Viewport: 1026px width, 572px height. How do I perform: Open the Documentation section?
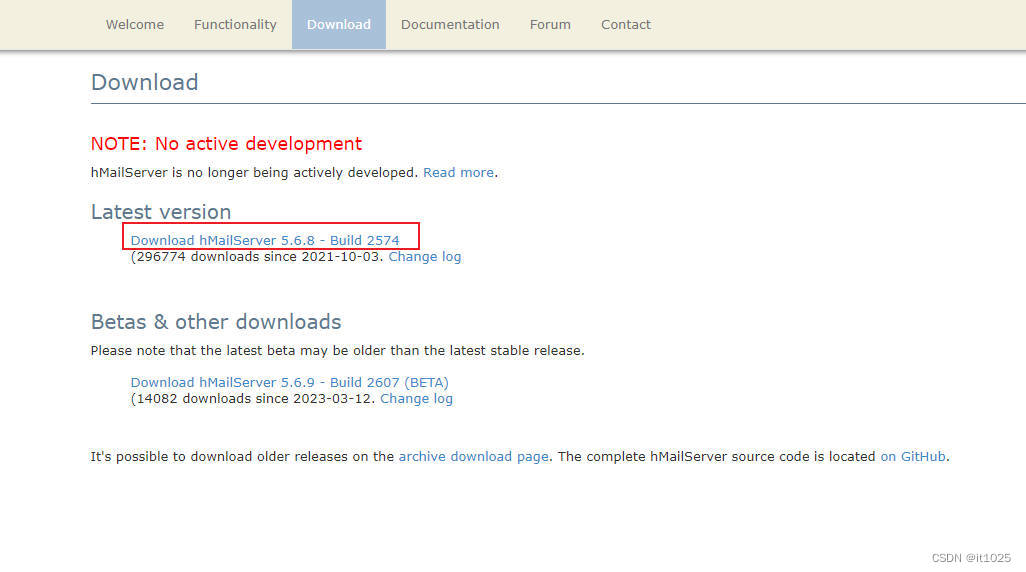450,24
